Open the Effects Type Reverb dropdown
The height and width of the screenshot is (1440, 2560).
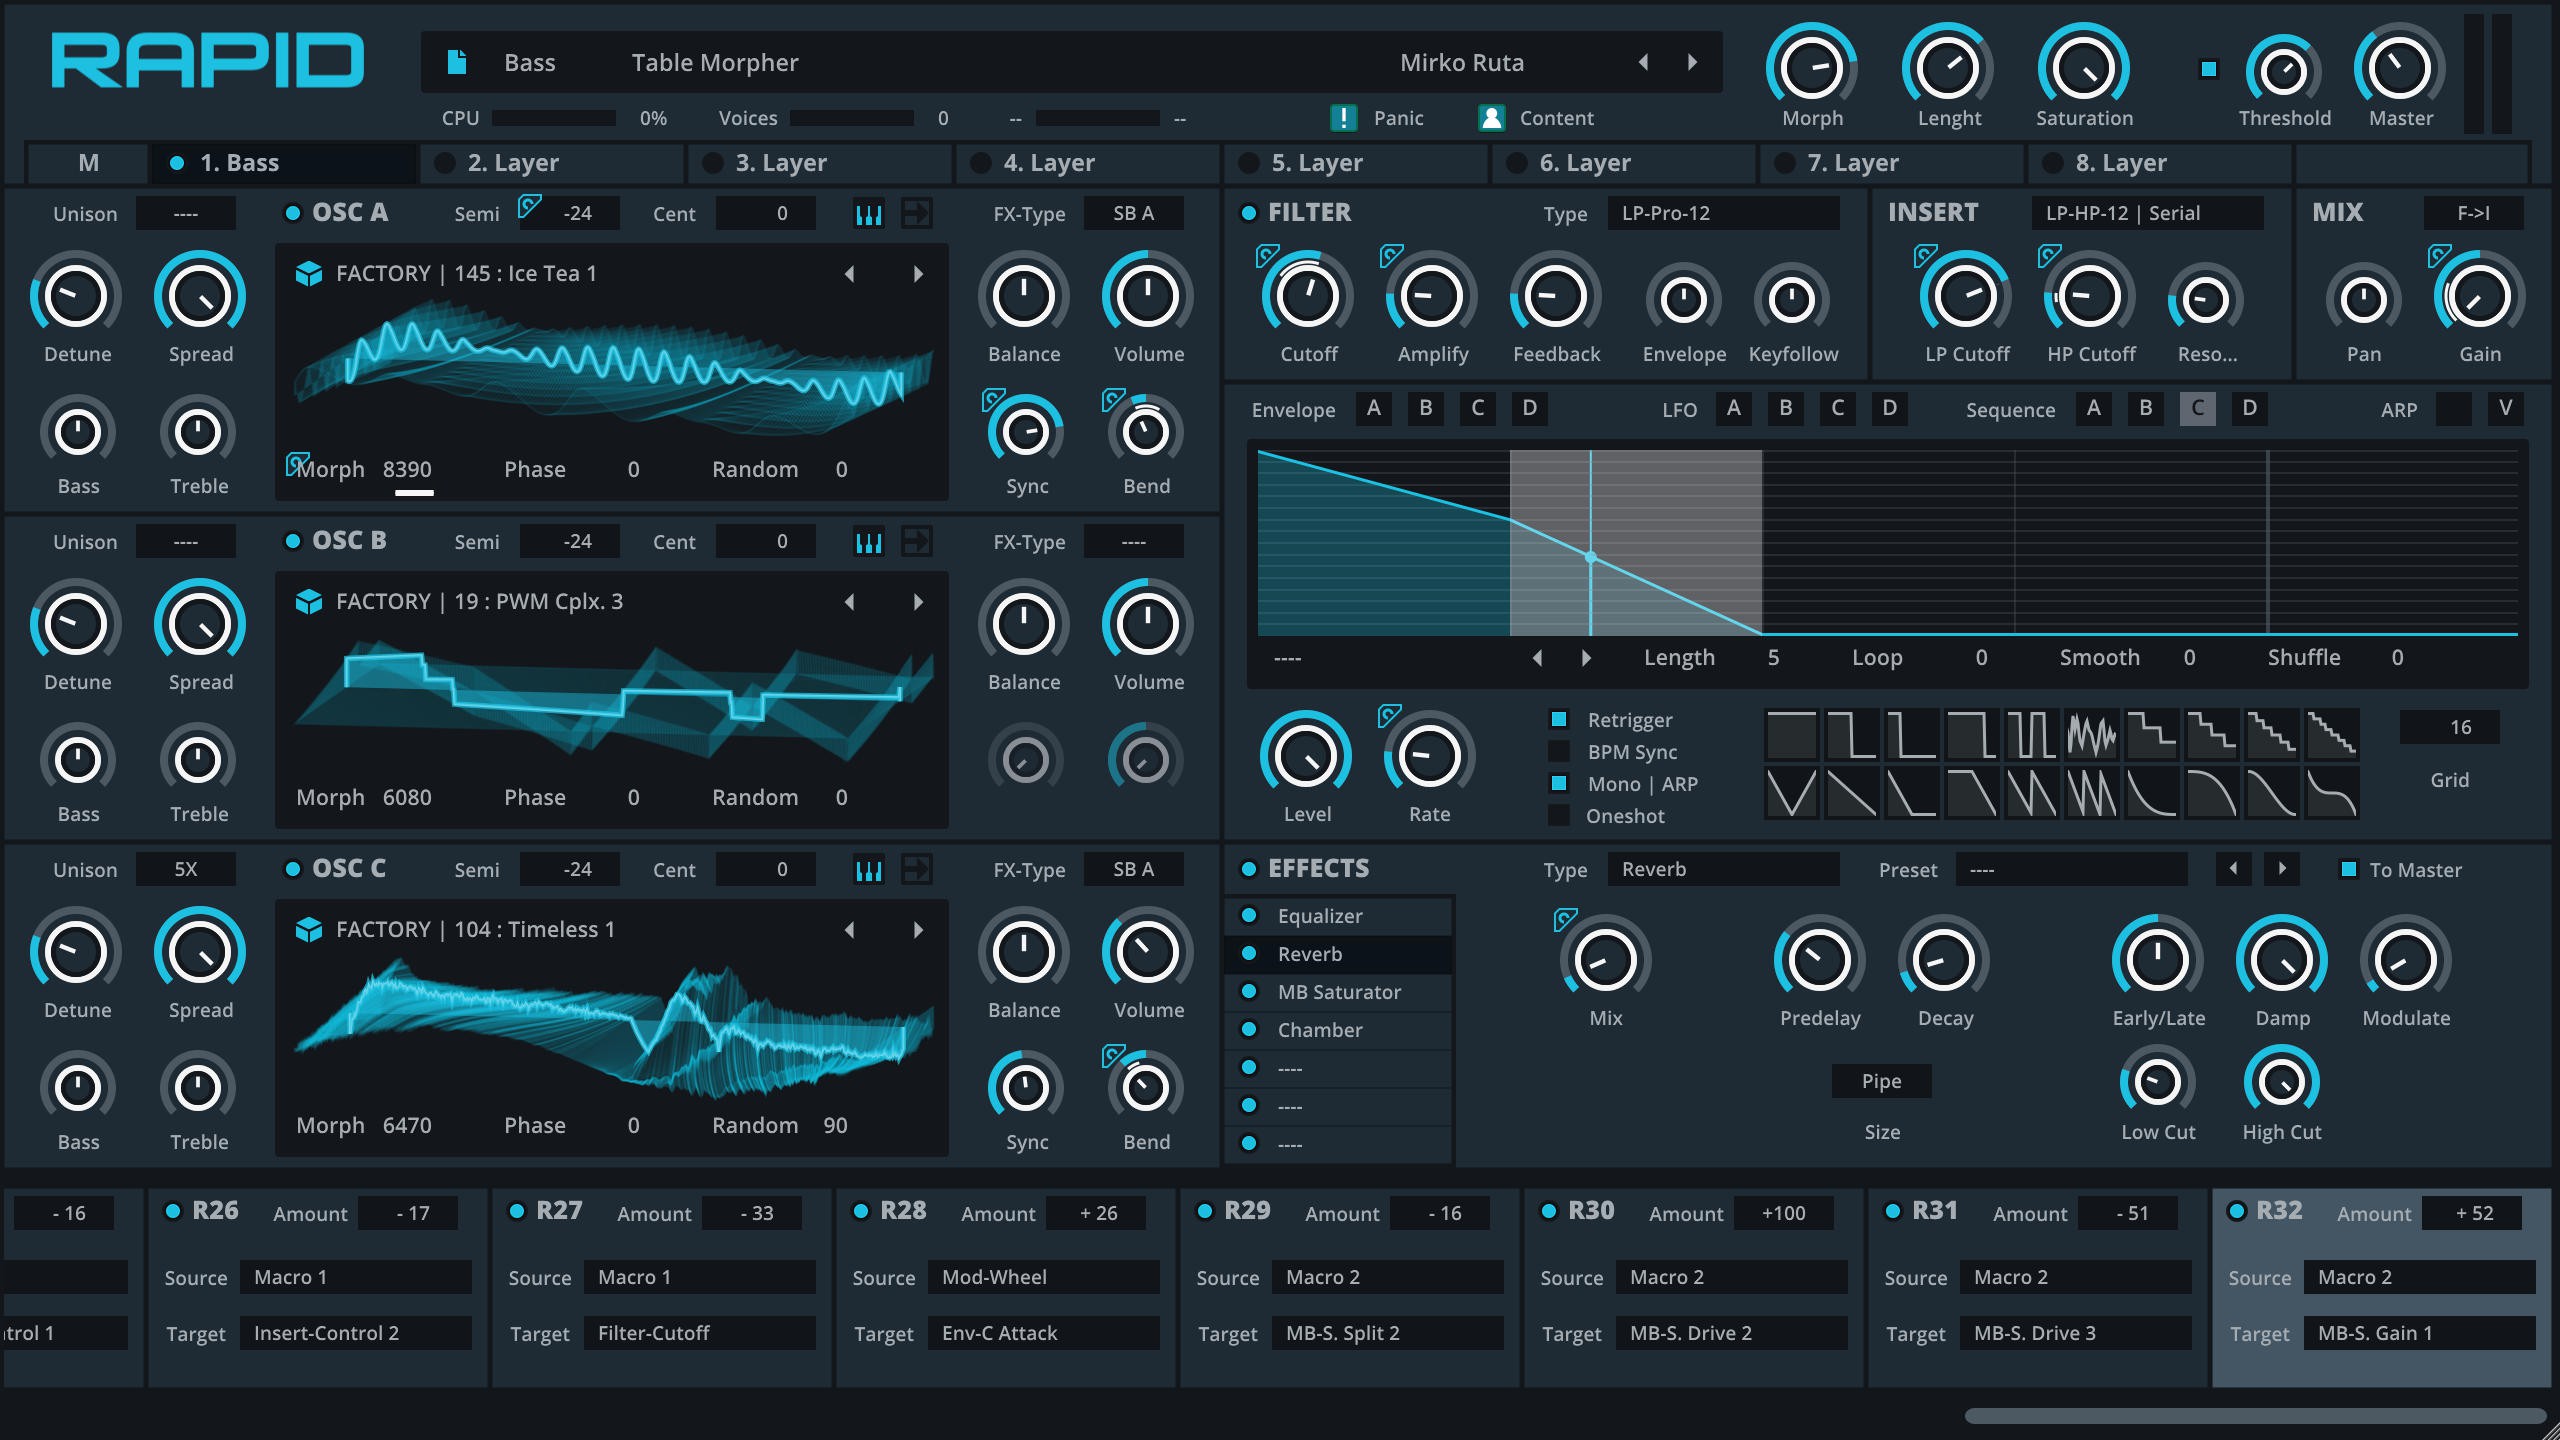click(x=1723, y=869)
